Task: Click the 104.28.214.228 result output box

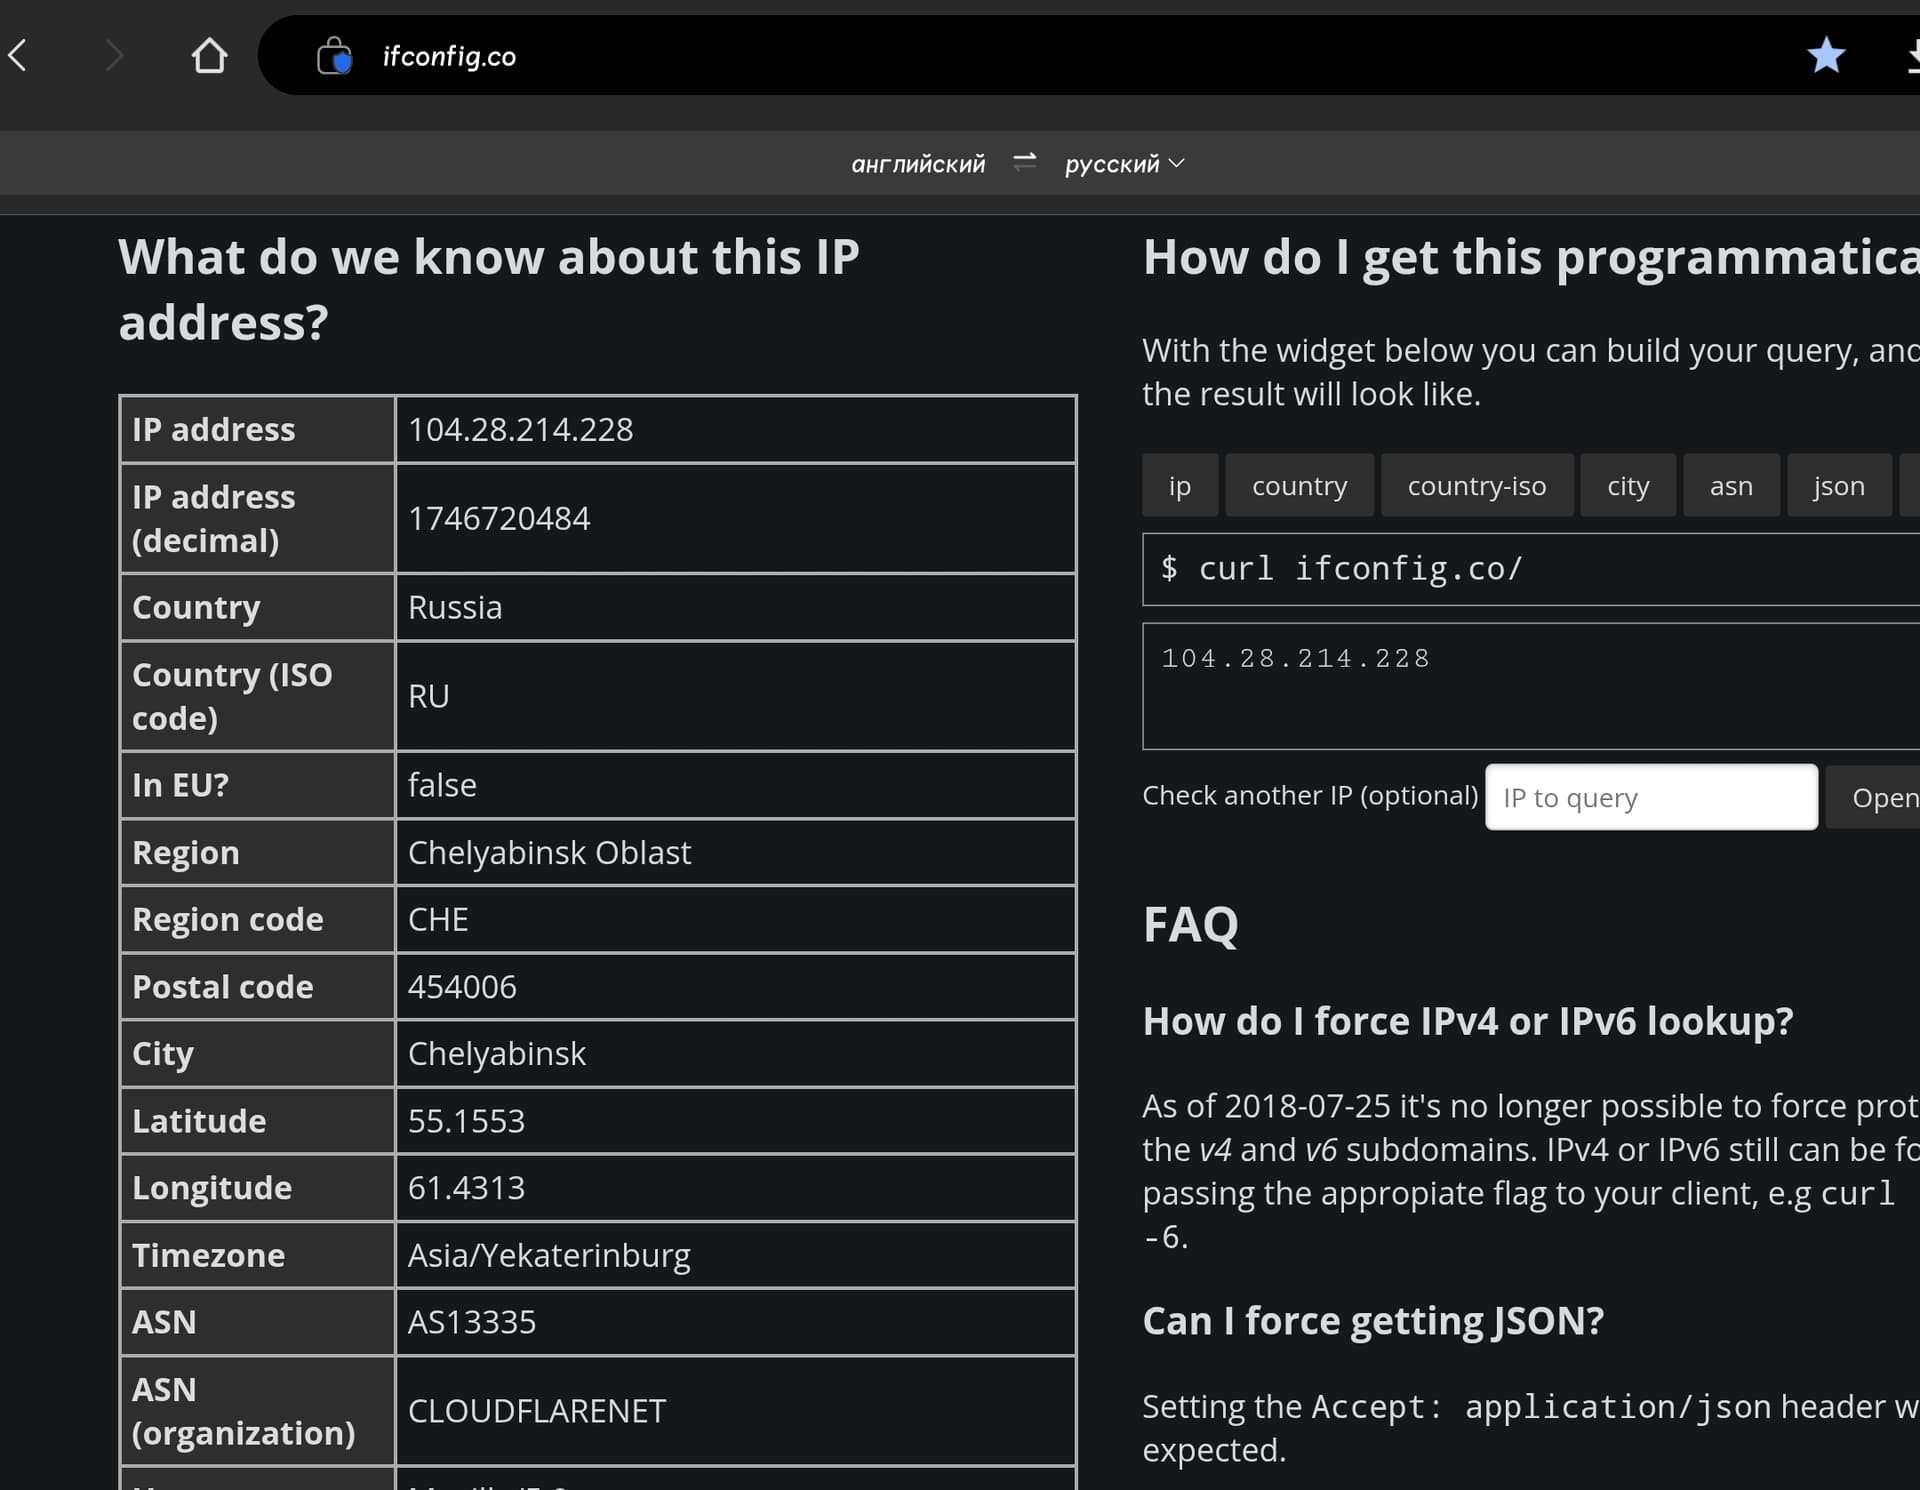Action: [1531, 686]
